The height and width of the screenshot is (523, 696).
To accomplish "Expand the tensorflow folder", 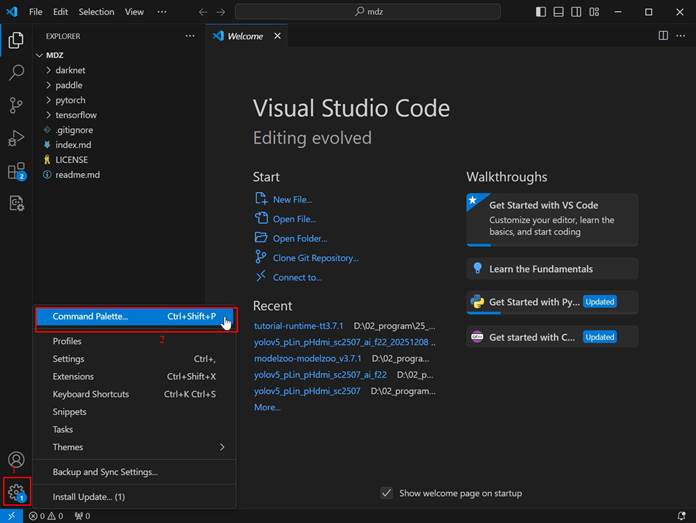I will click(48, 115).
